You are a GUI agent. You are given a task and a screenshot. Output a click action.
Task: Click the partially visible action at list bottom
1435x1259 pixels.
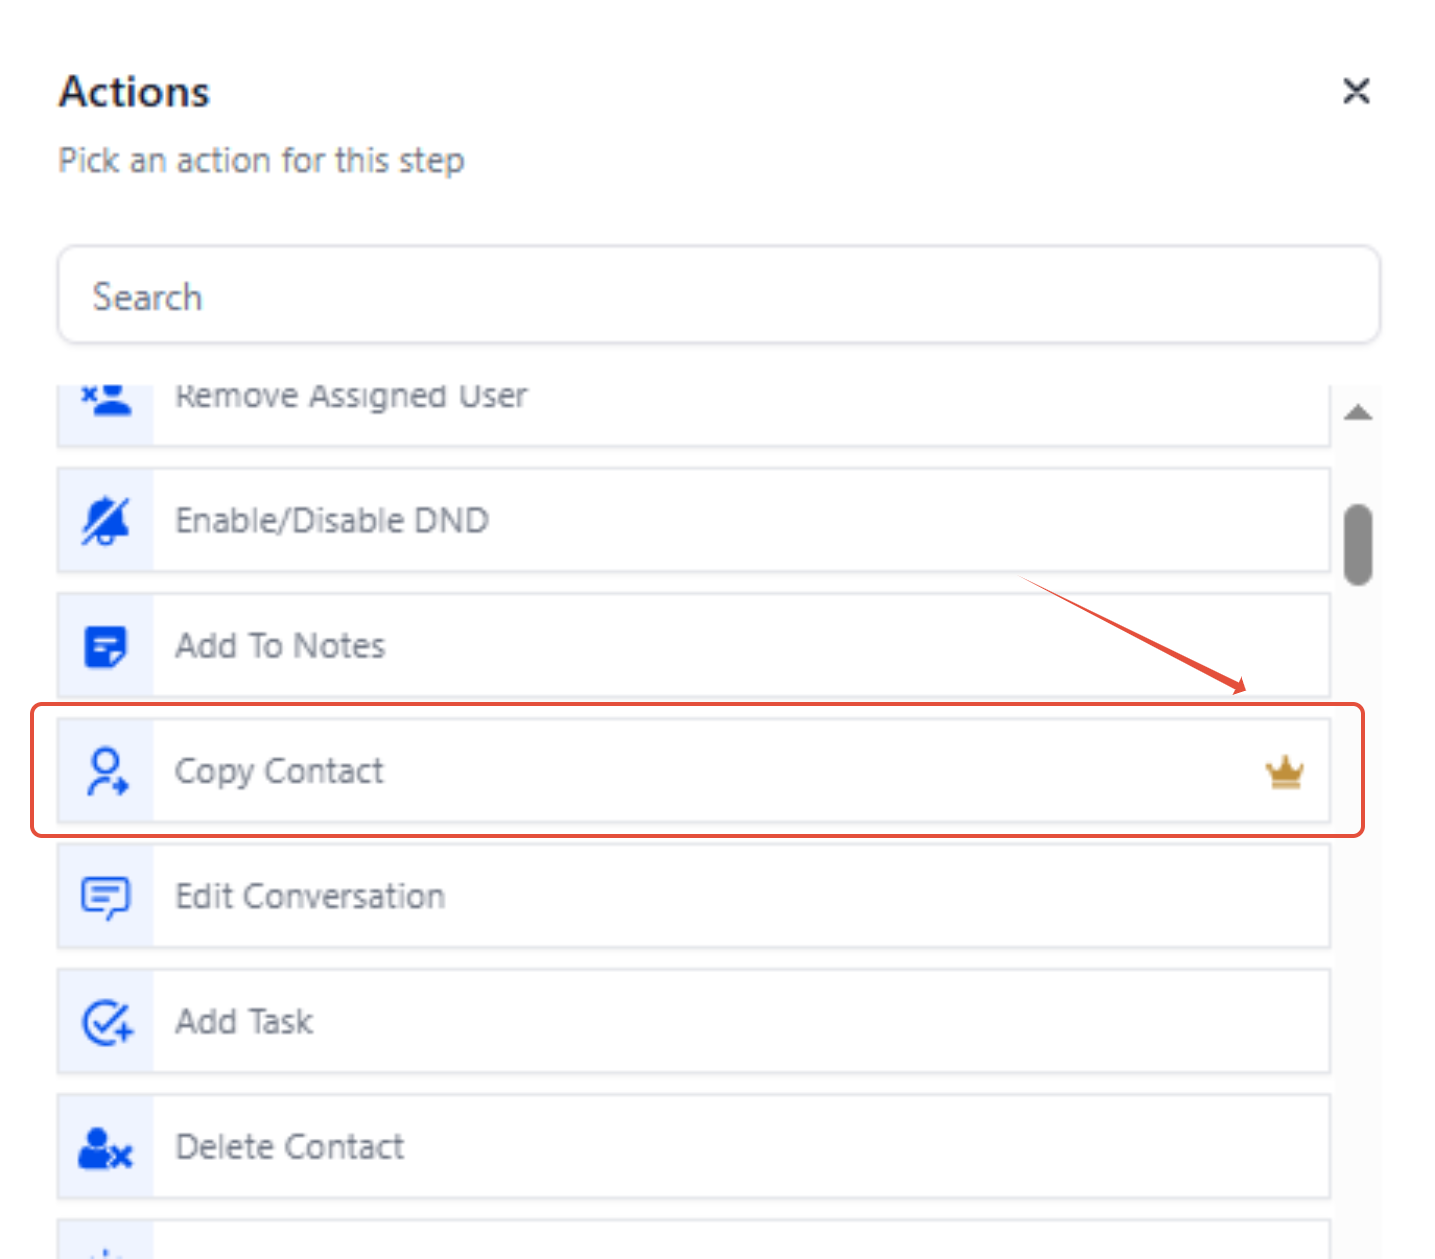(x=693, y=1239)
